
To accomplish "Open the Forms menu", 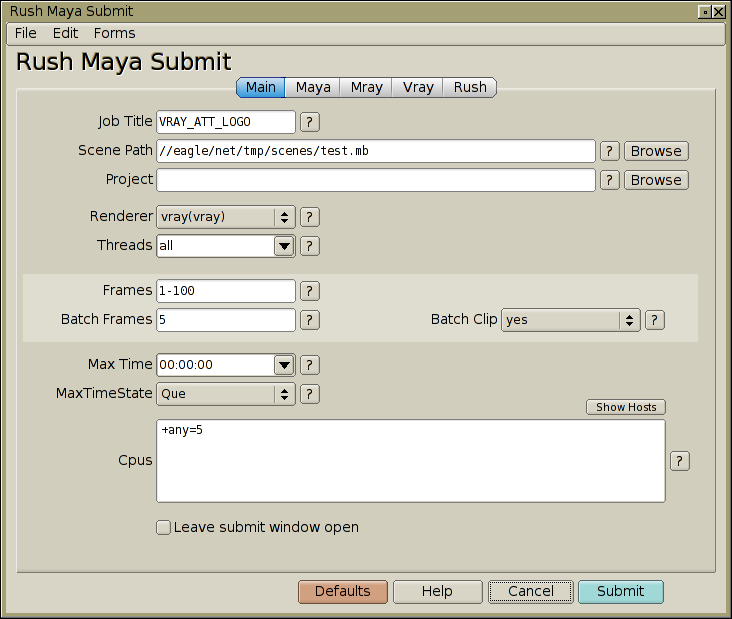I will (114, 33).
